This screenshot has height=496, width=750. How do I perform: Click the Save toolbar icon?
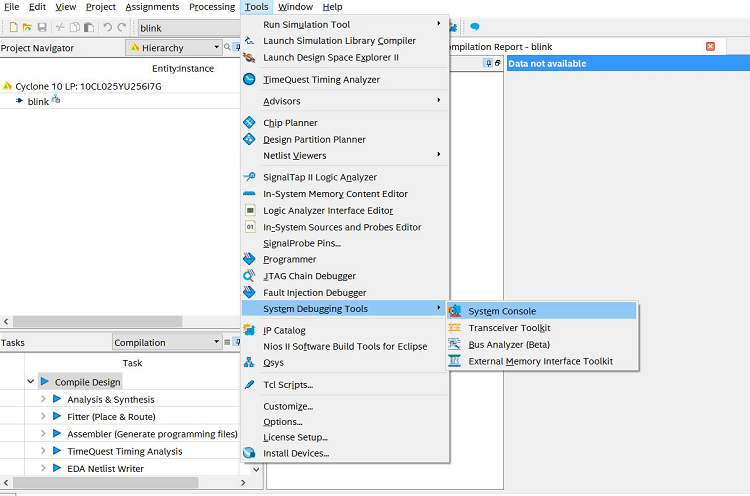pyautogui.click(x=42, y=27)
